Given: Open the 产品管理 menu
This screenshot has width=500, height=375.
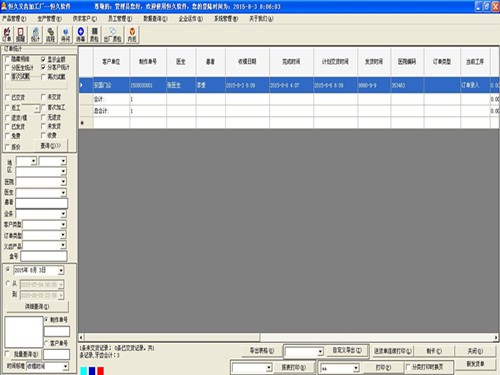Looking at the screenshot, I should (x=14, y=19).
